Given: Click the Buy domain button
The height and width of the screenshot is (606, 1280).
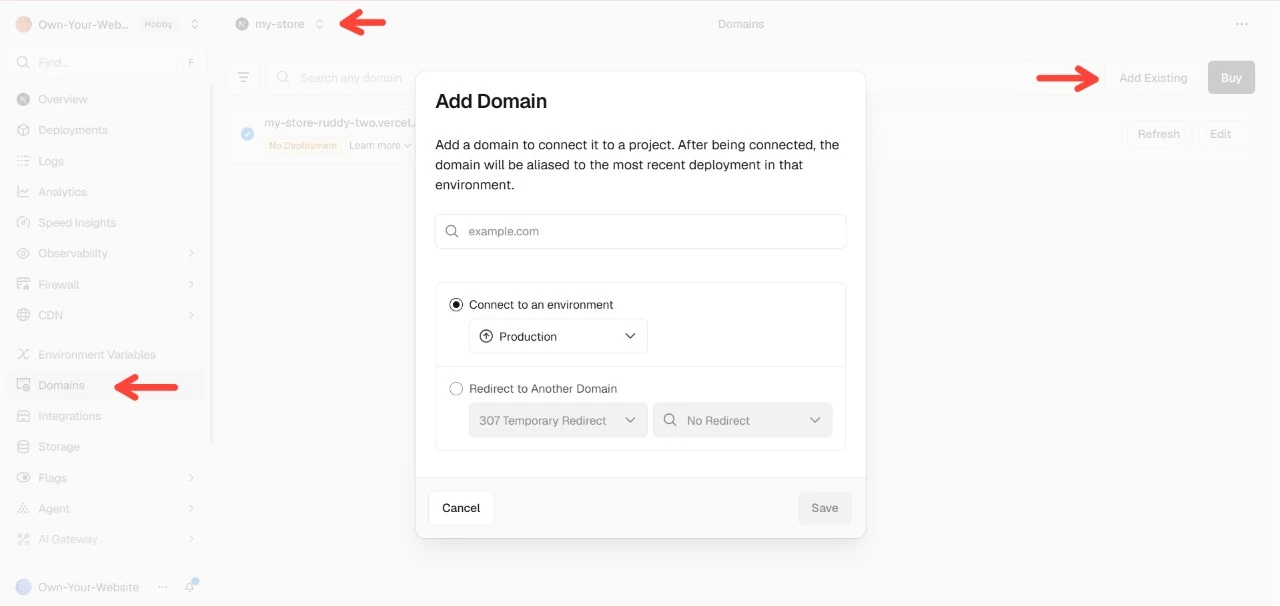Looking at the screenshot, I should (x=1231, y=78).
